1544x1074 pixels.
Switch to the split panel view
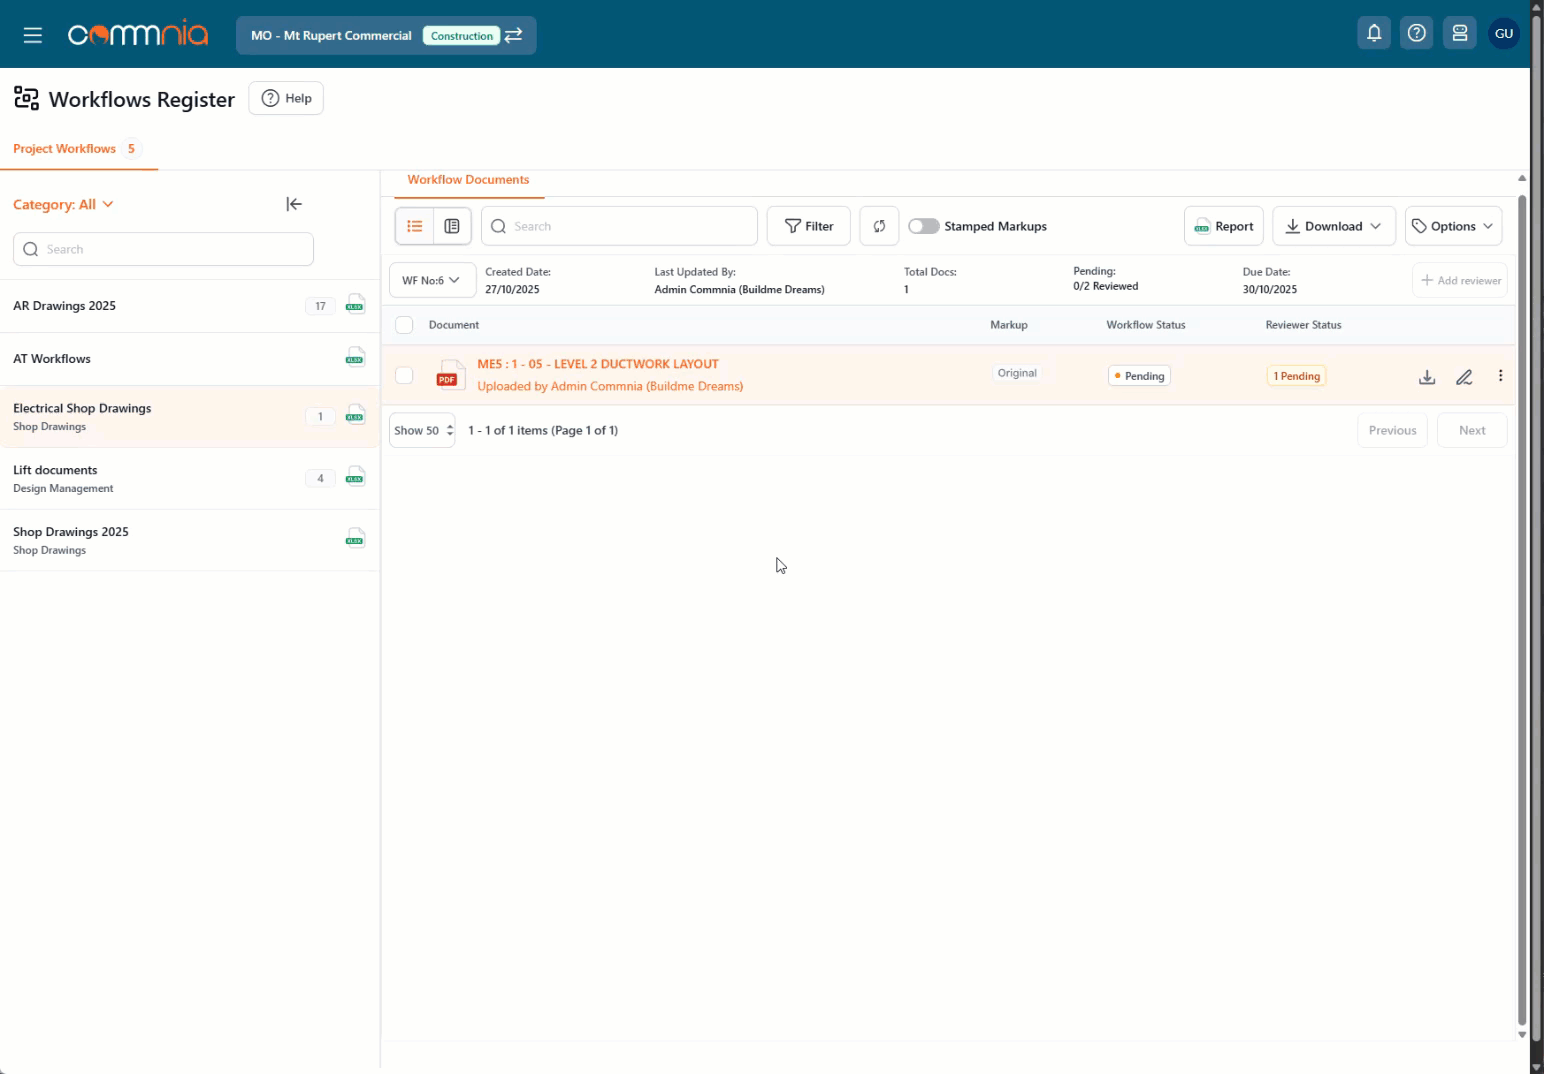click(452, 226)
